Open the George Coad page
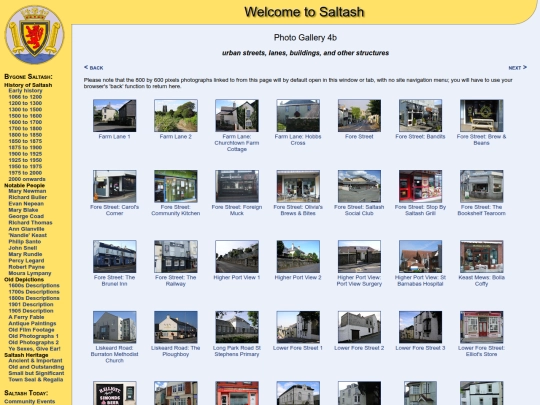 pyautogui.click(x=26, y=216)
